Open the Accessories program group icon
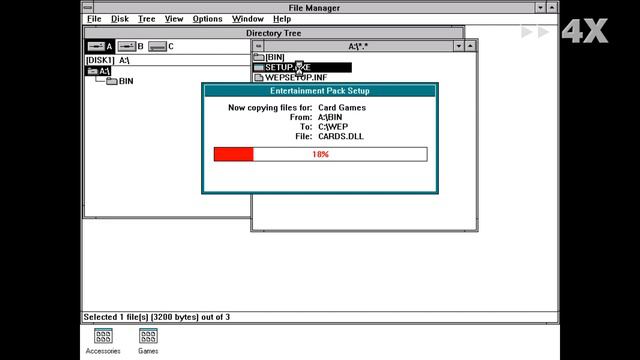This screenshot has height=360, width=640. pos(103,341)
